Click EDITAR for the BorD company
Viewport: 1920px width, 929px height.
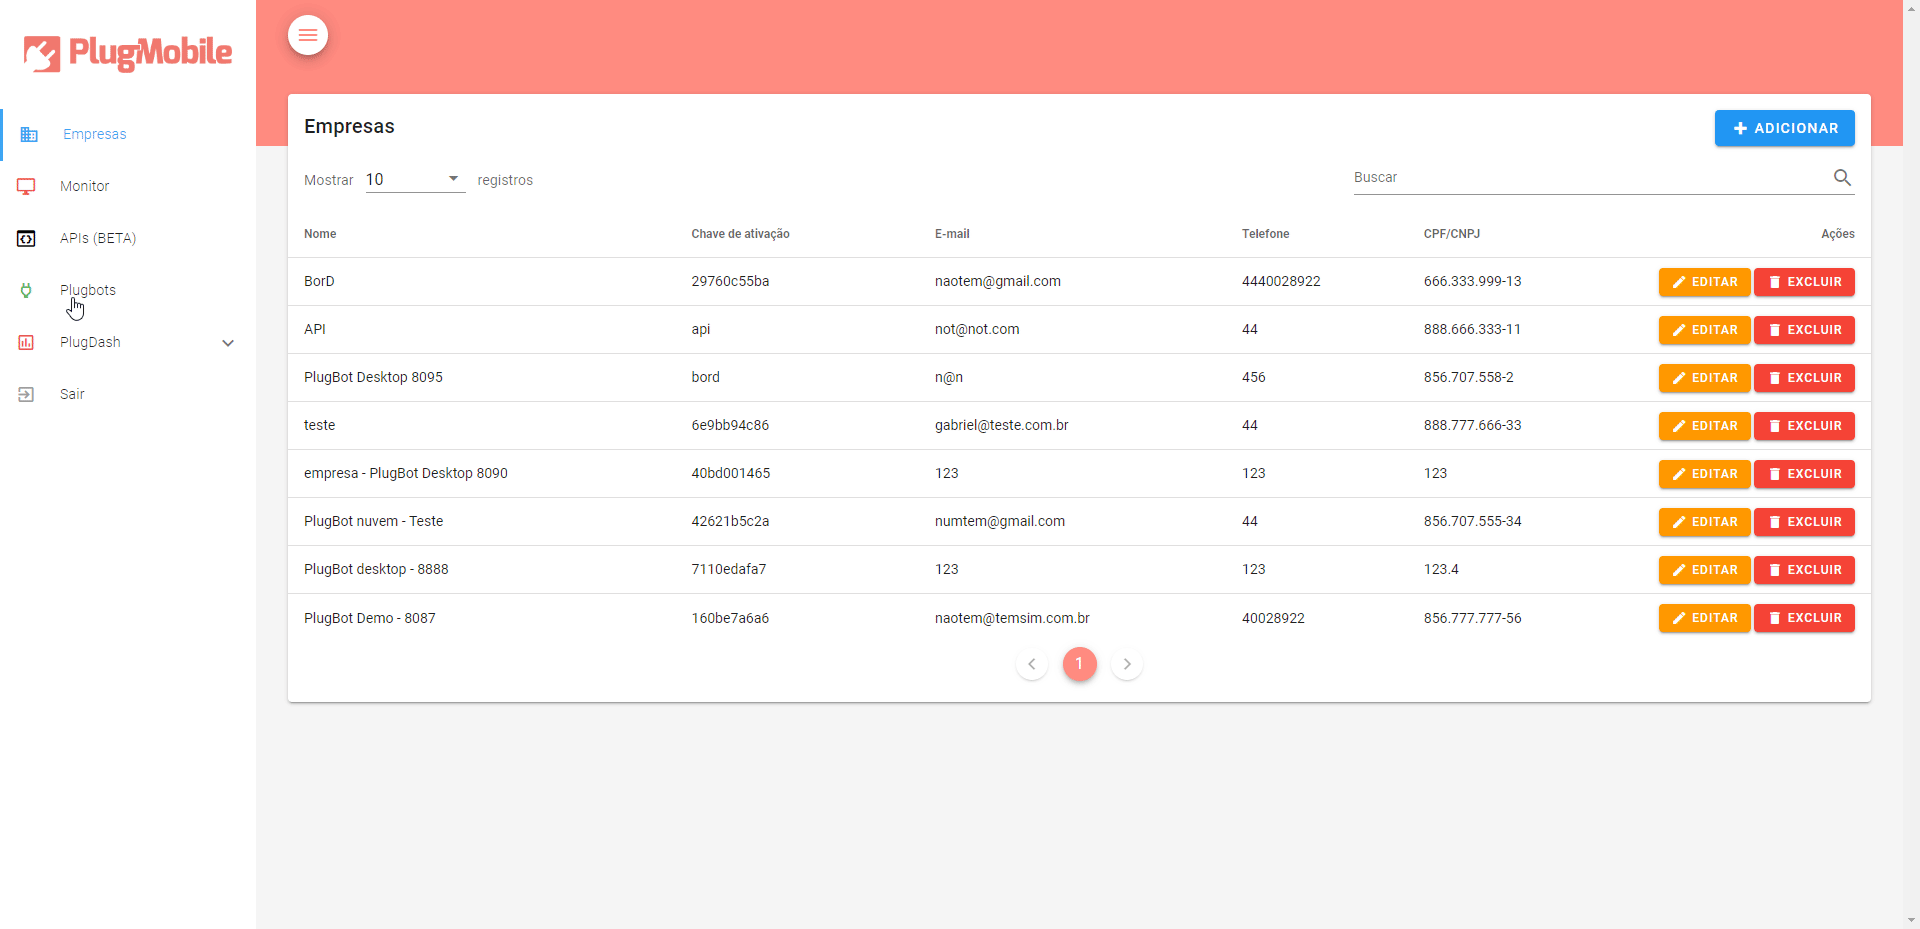pyautogui.click(x=1705, y=282)
